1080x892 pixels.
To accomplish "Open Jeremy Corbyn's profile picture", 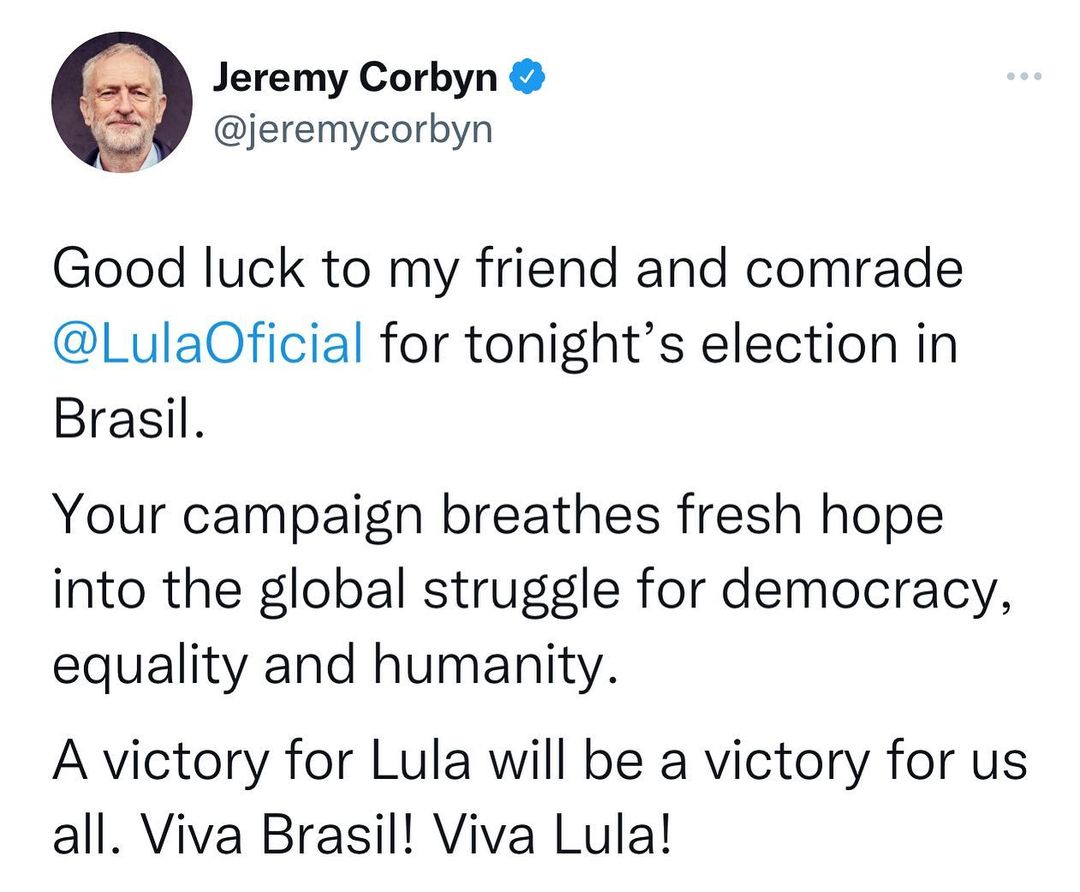I will tap(120, 103).
